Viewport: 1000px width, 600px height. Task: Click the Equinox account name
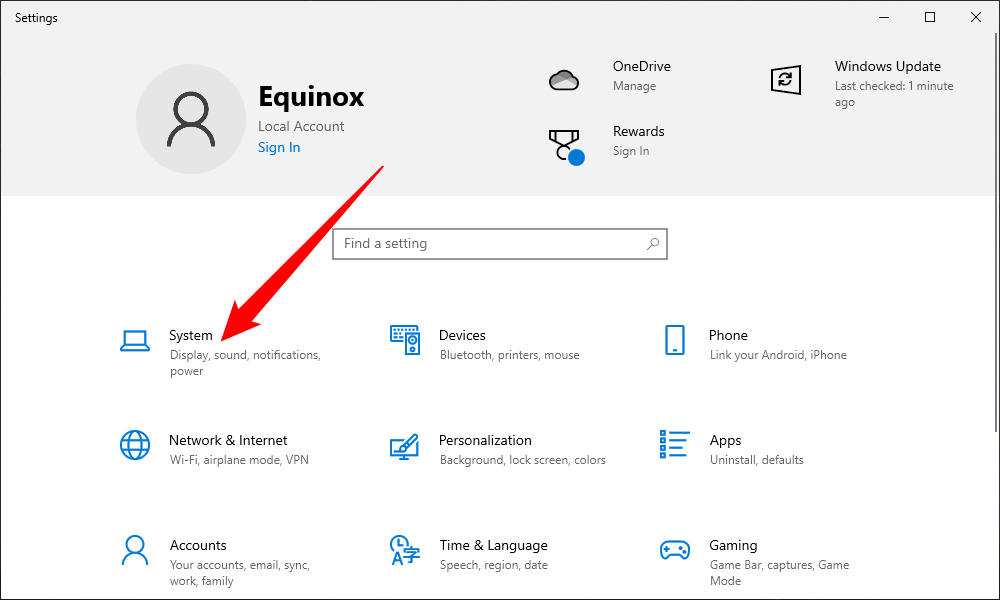311,97
